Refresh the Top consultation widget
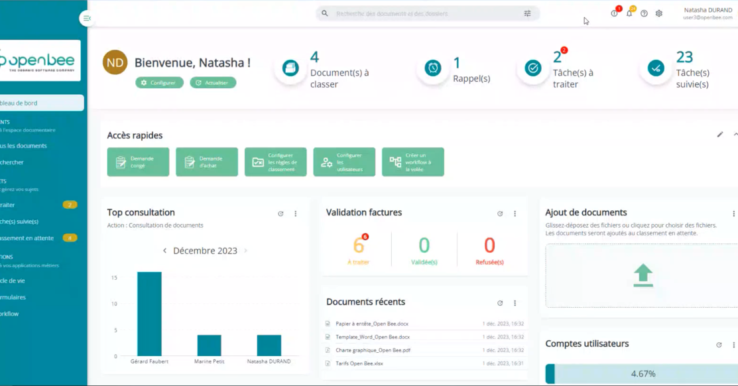Screen dimensions: 738x386 pyautogui.click(x=281, y=214)
